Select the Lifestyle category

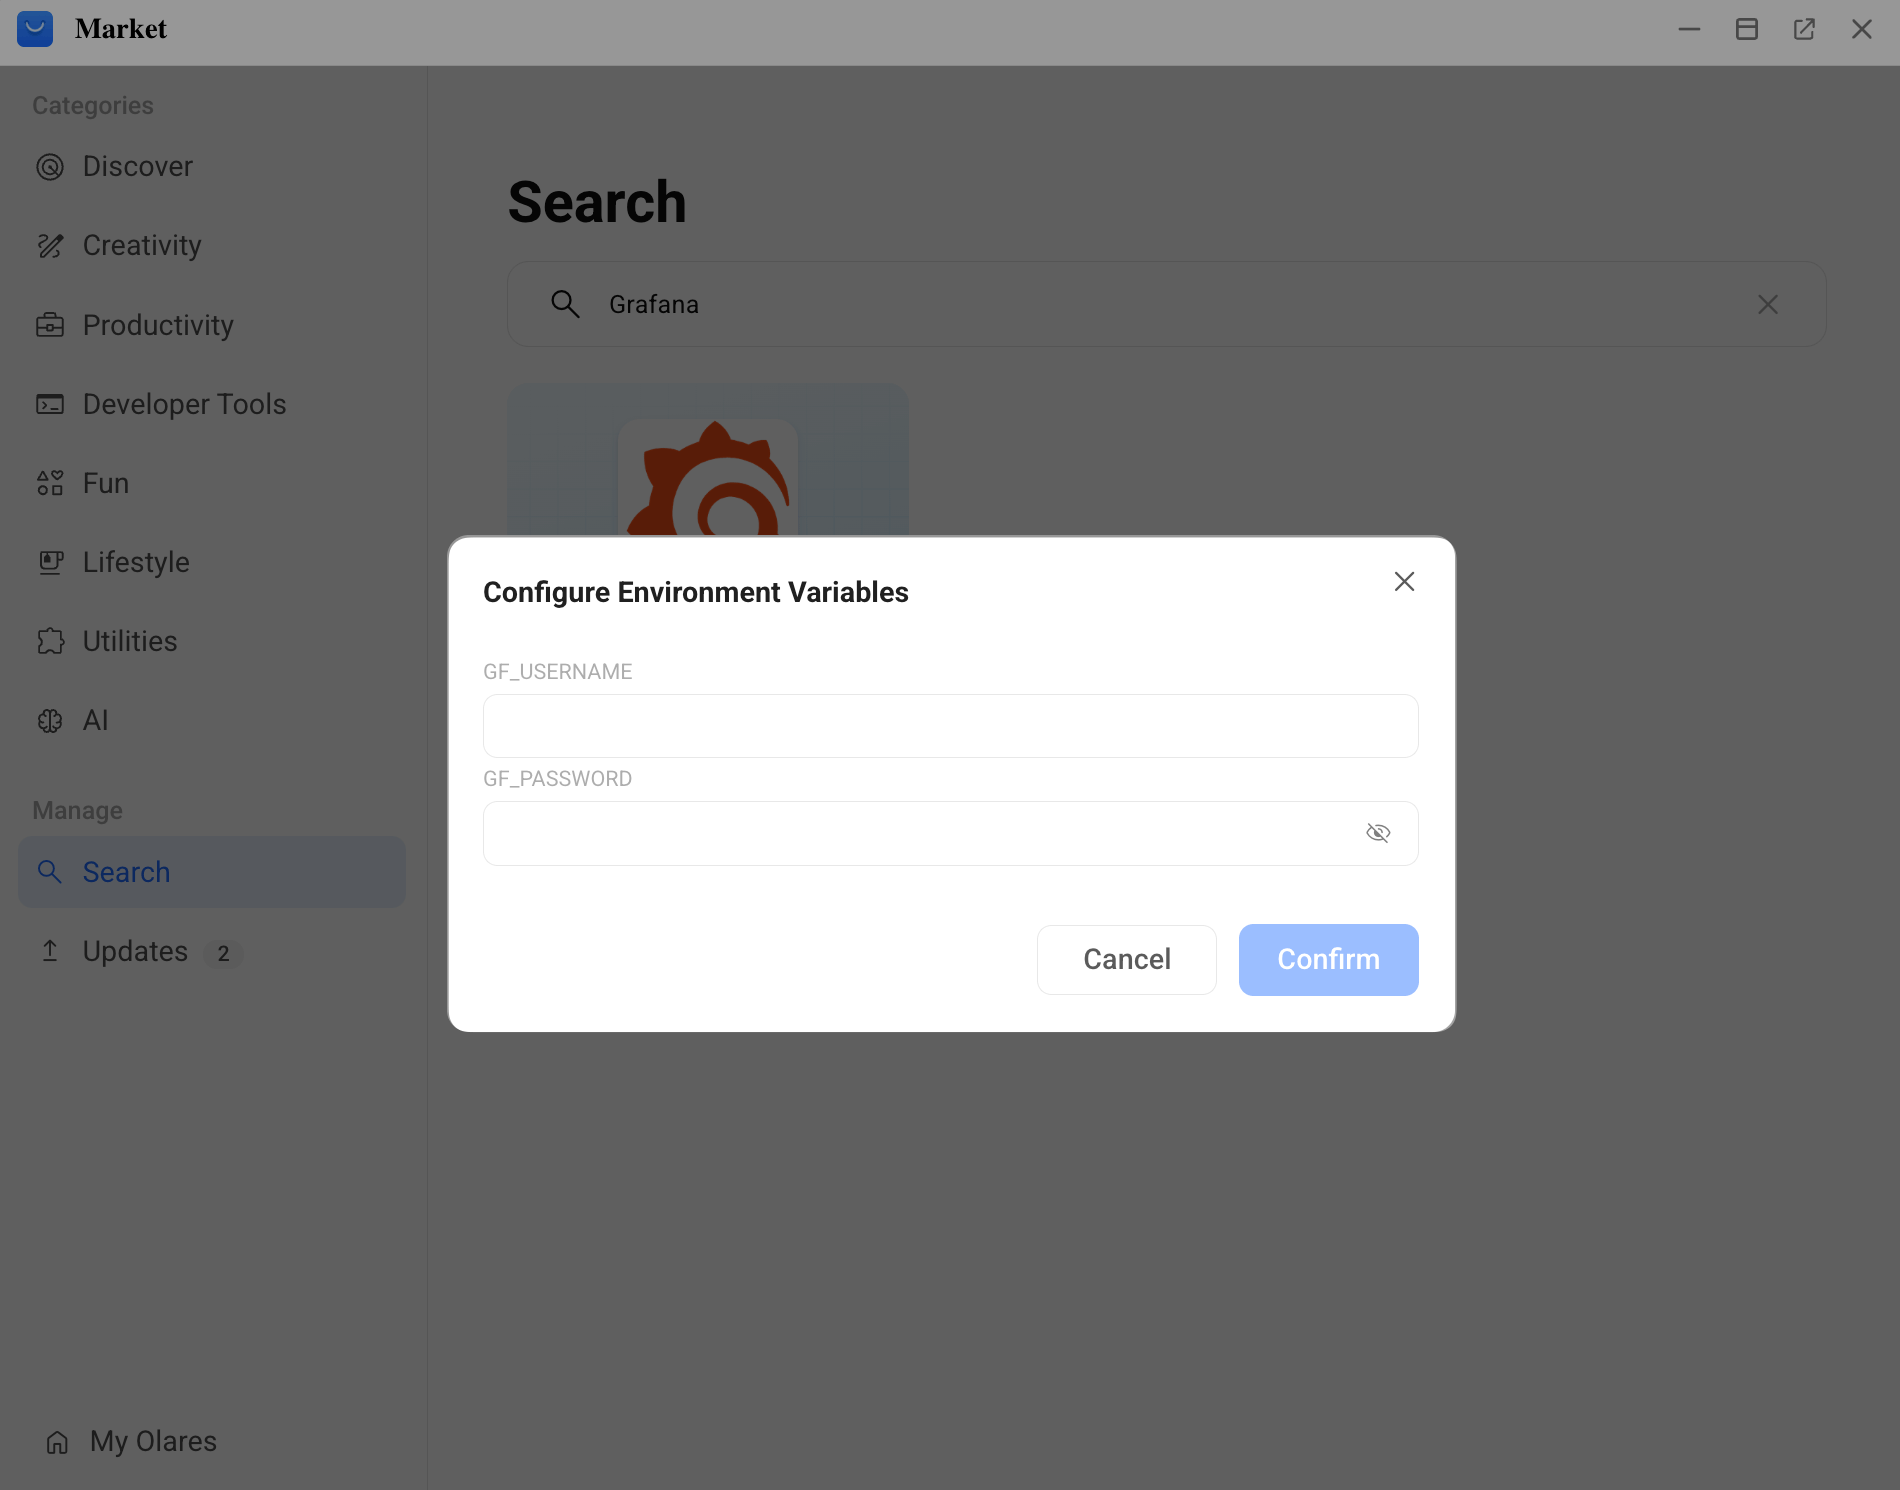(x=134, y=562)
